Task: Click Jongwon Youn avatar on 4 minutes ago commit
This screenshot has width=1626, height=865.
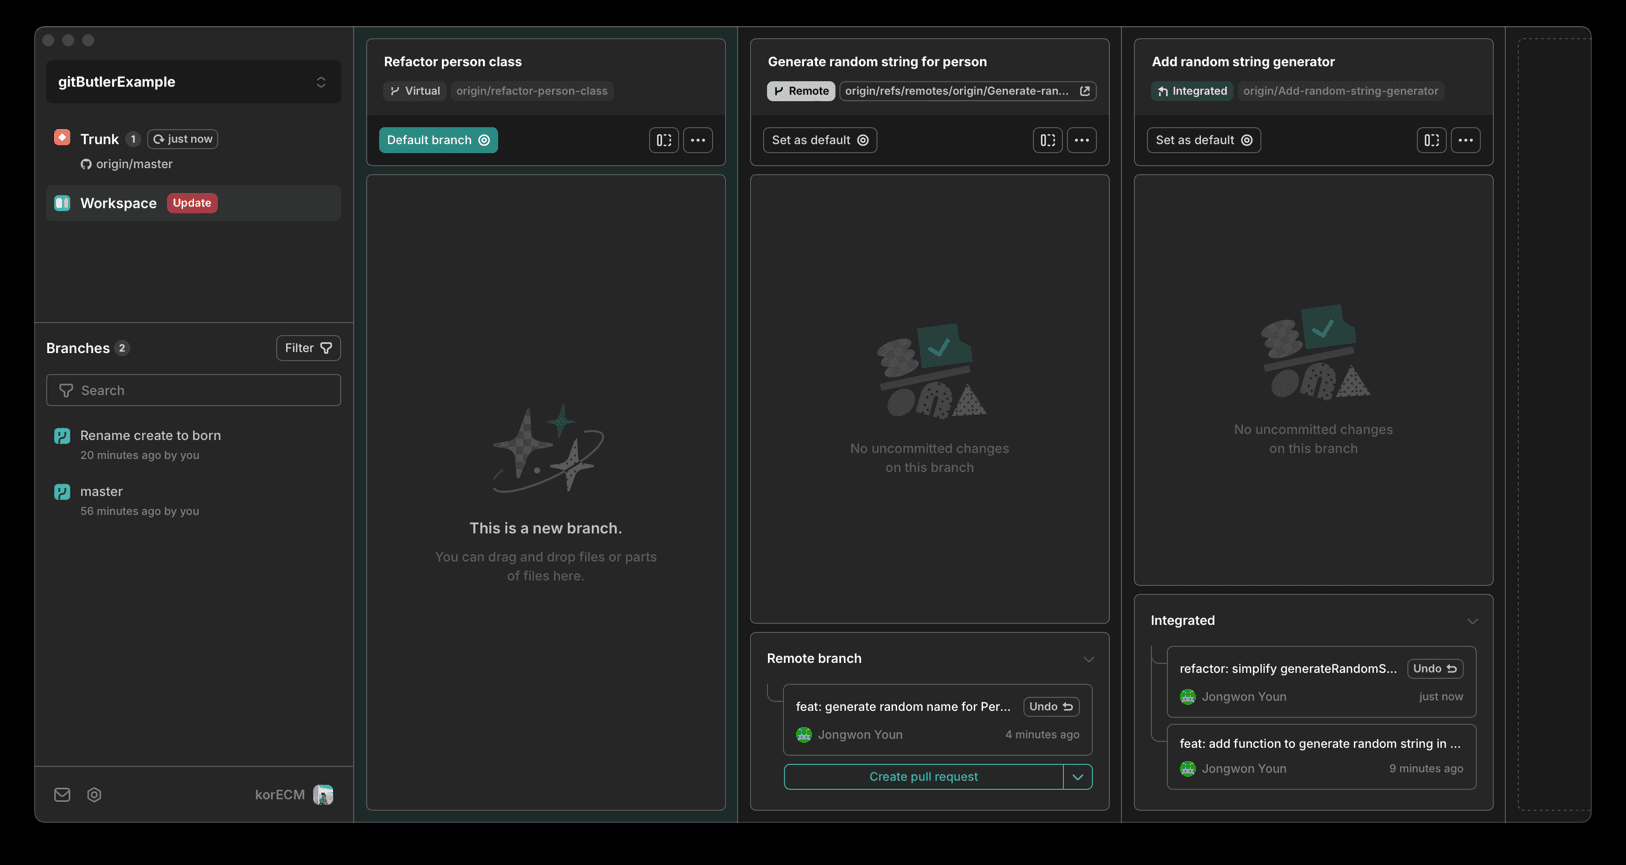Action: pyautogui.click(x=804, y=735)
